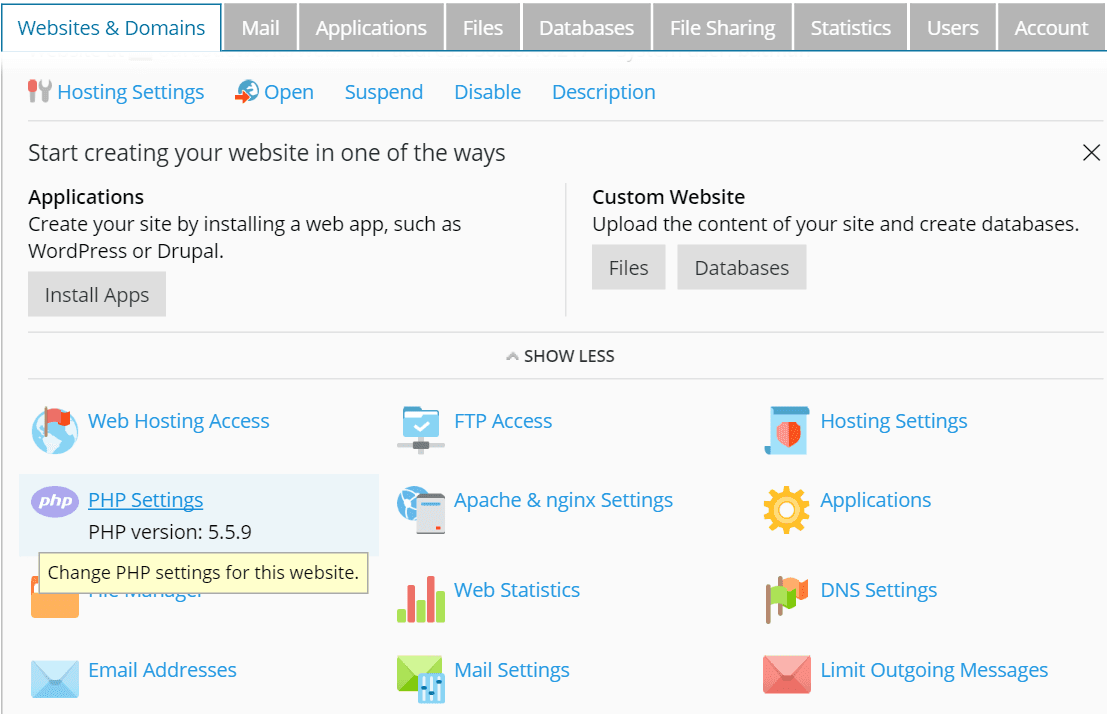Click the Email Addresses envelope icon
Image resolution: width=1107 pixels, height=714 pixels.
(54, 678)
